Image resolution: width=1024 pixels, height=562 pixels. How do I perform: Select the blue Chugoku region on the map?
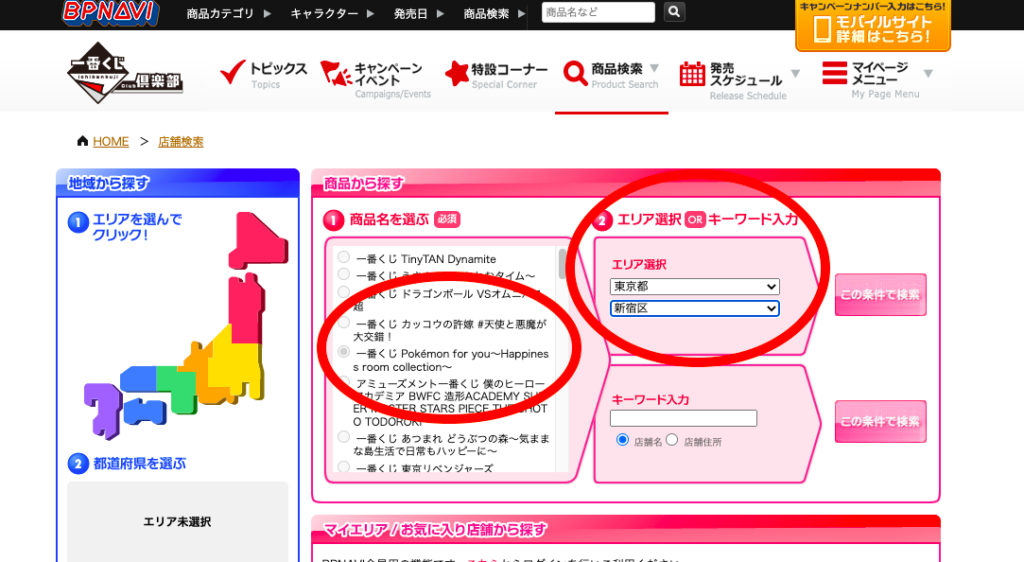(x=138, y=379)
